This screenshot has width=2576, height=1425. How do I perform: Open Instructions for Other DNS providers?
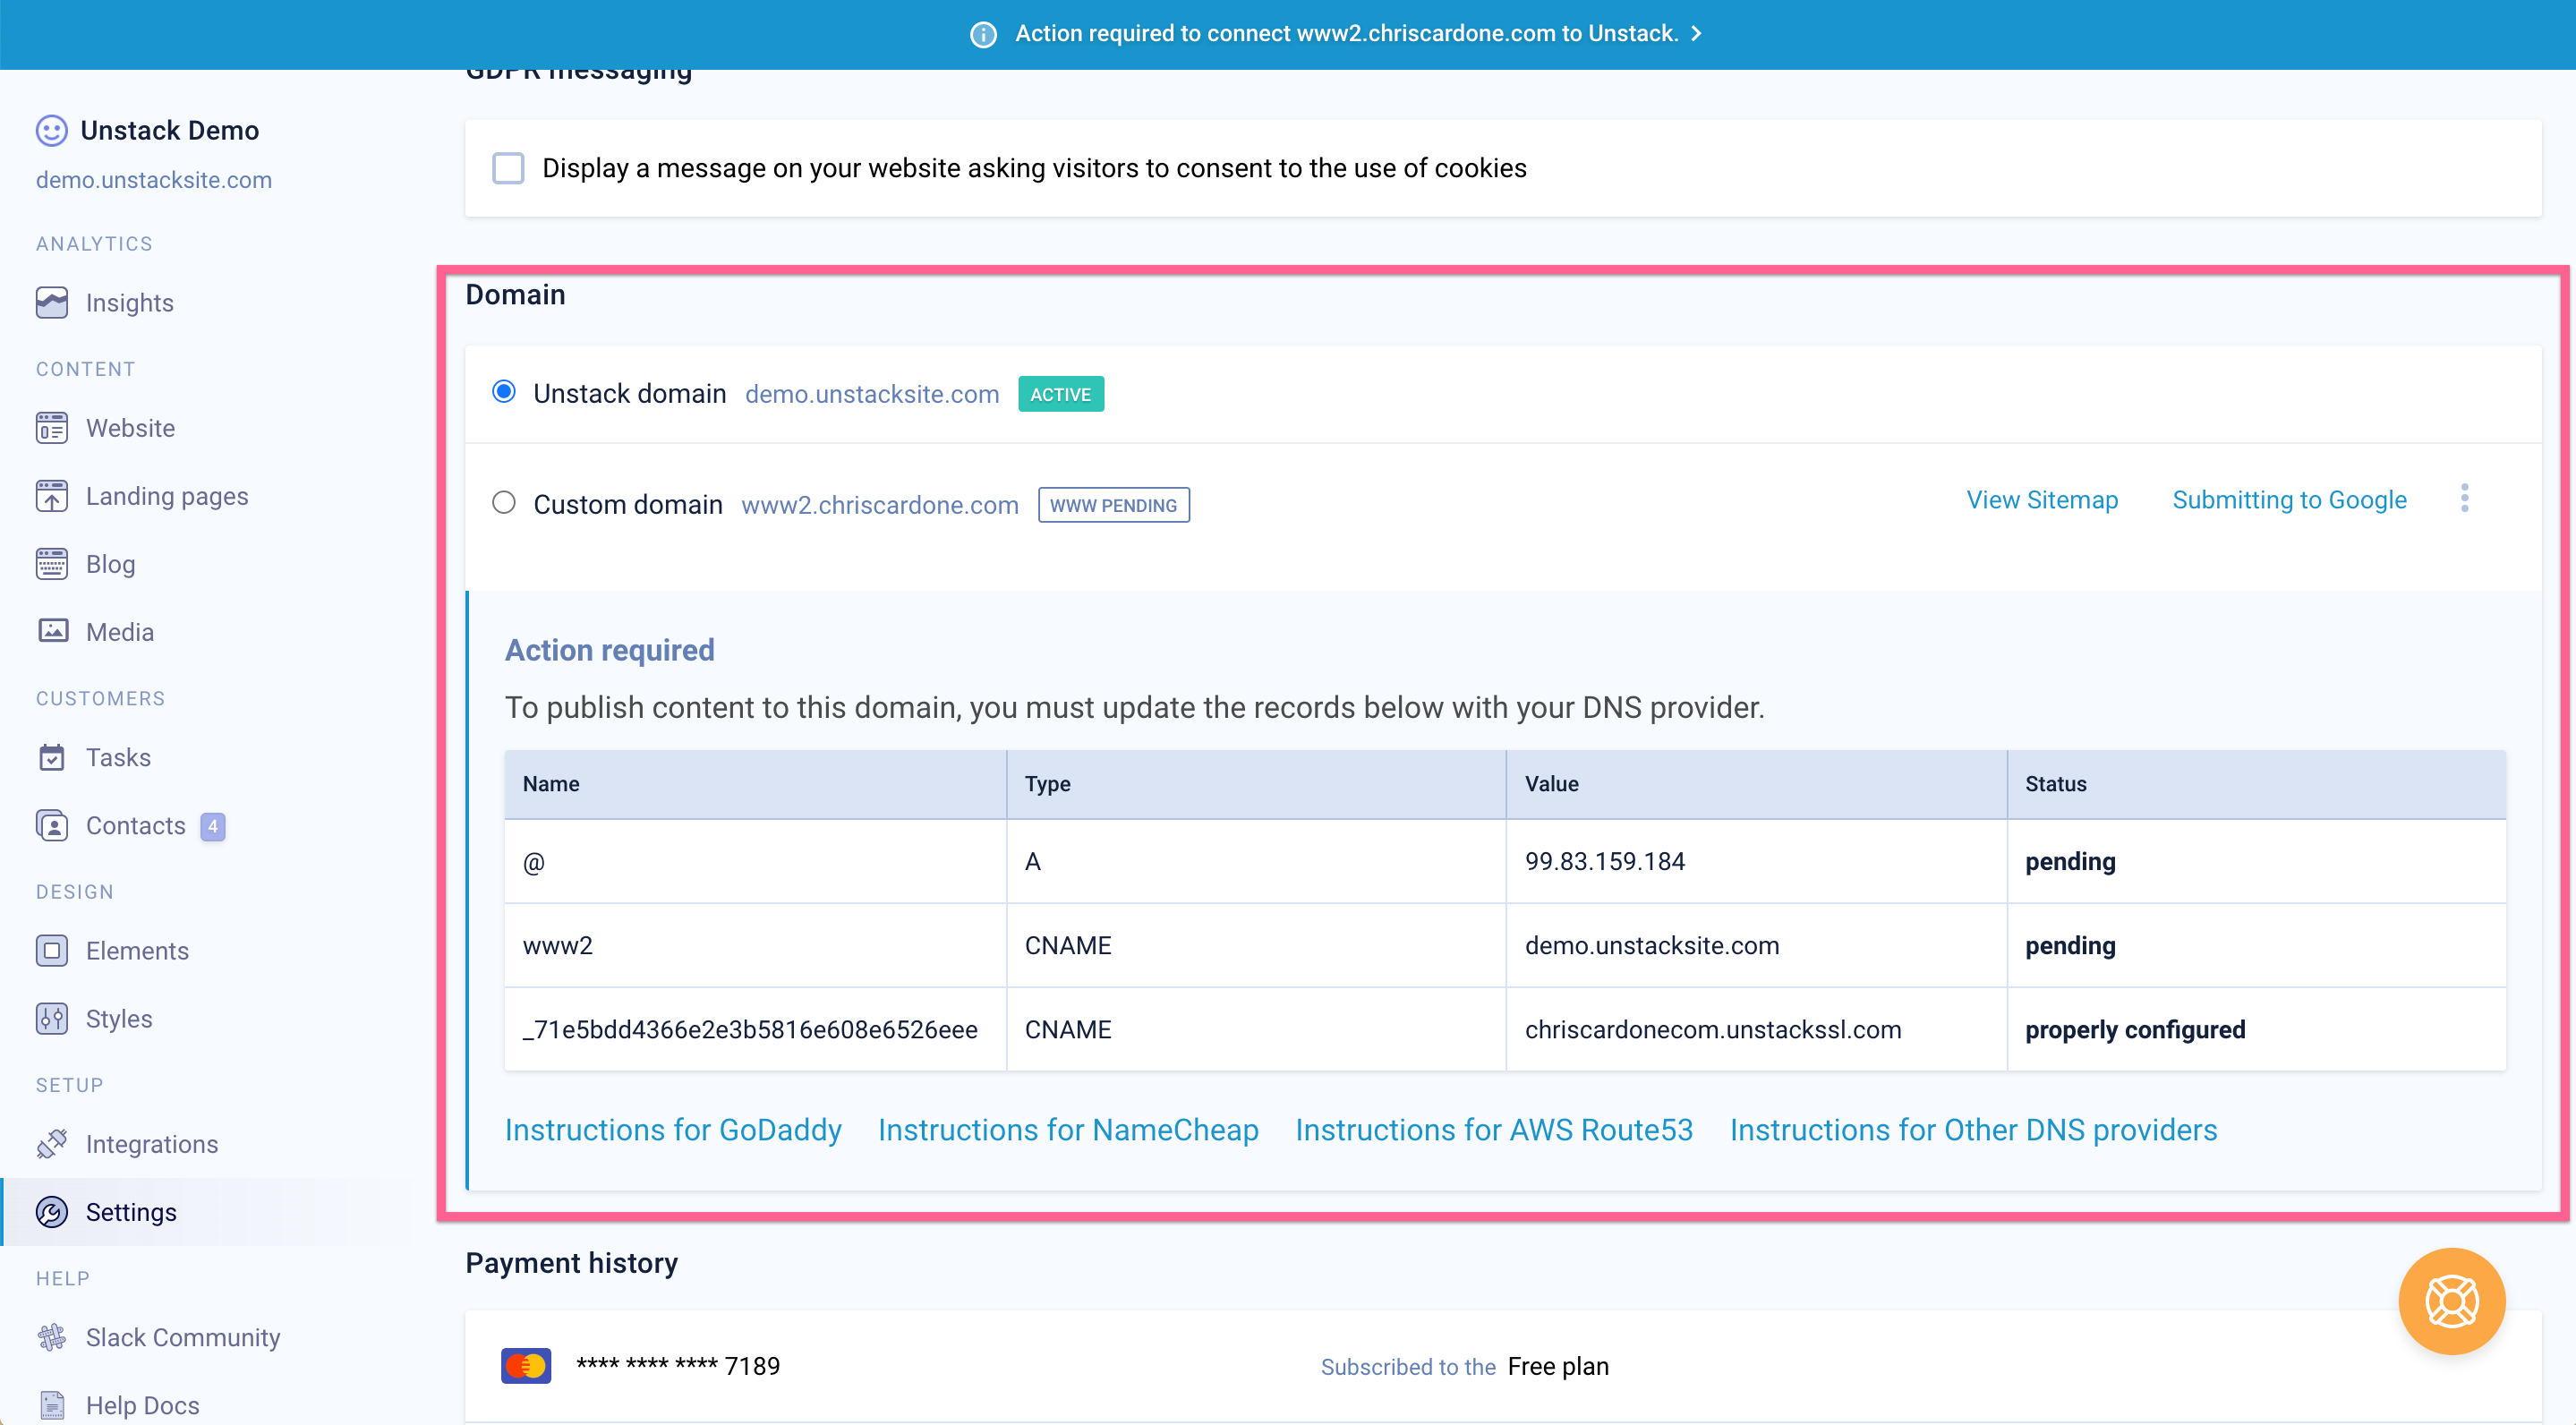pyautogui.click(x=1974, y=1130)
